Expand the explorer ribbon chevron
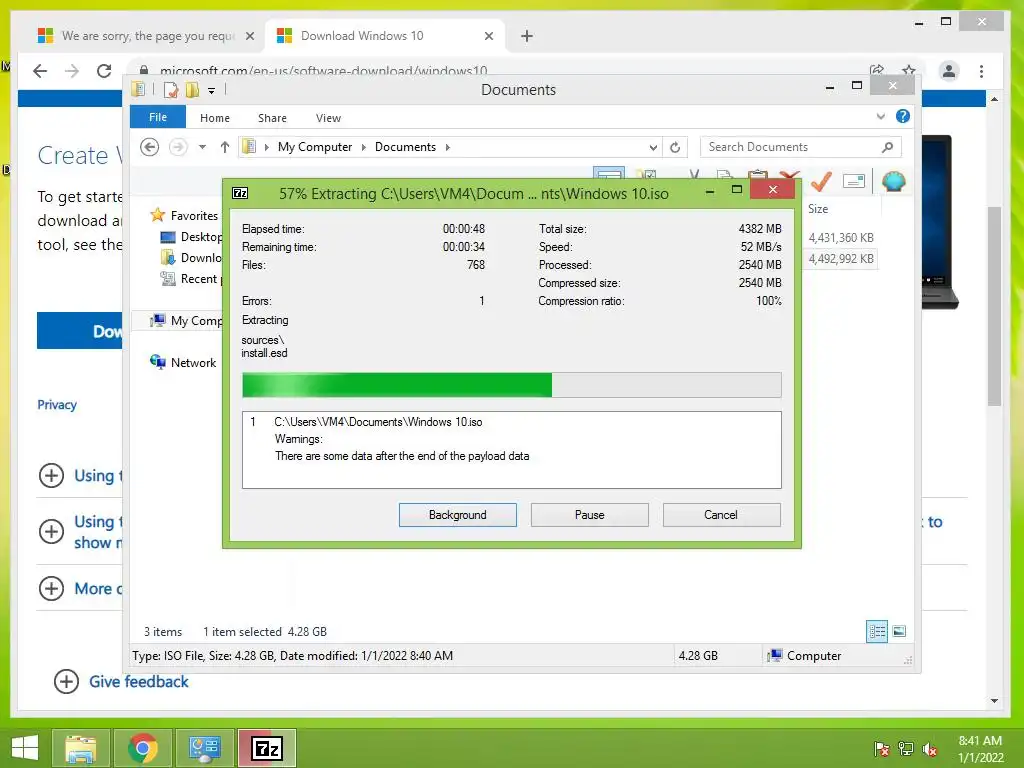This screenshot has width=1024, height=768. point(881,116)
